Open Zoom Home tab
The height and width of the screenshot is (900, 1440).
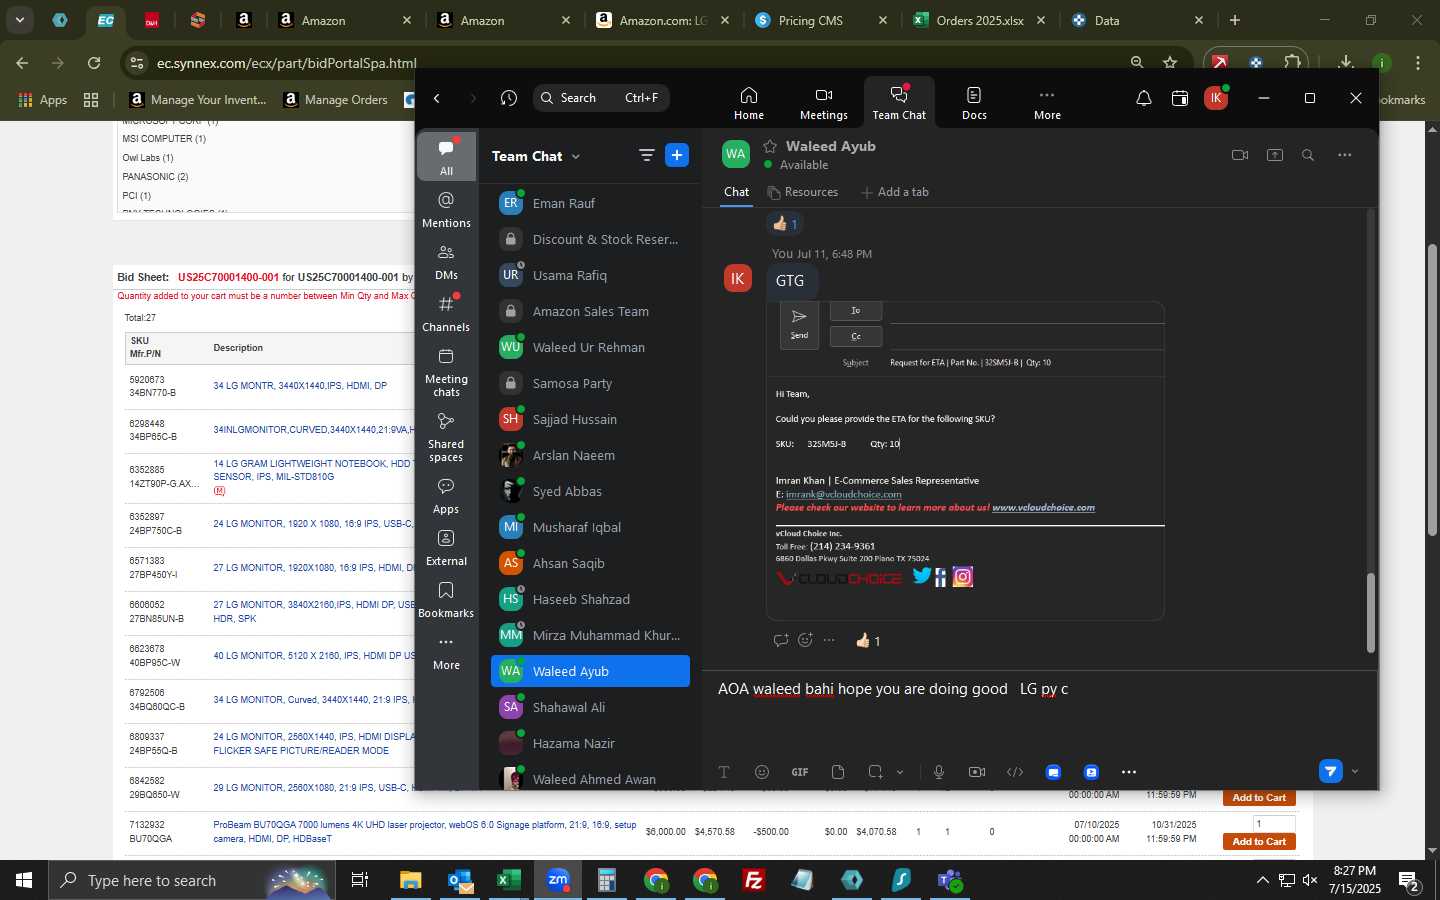click(x=748, y=103)
